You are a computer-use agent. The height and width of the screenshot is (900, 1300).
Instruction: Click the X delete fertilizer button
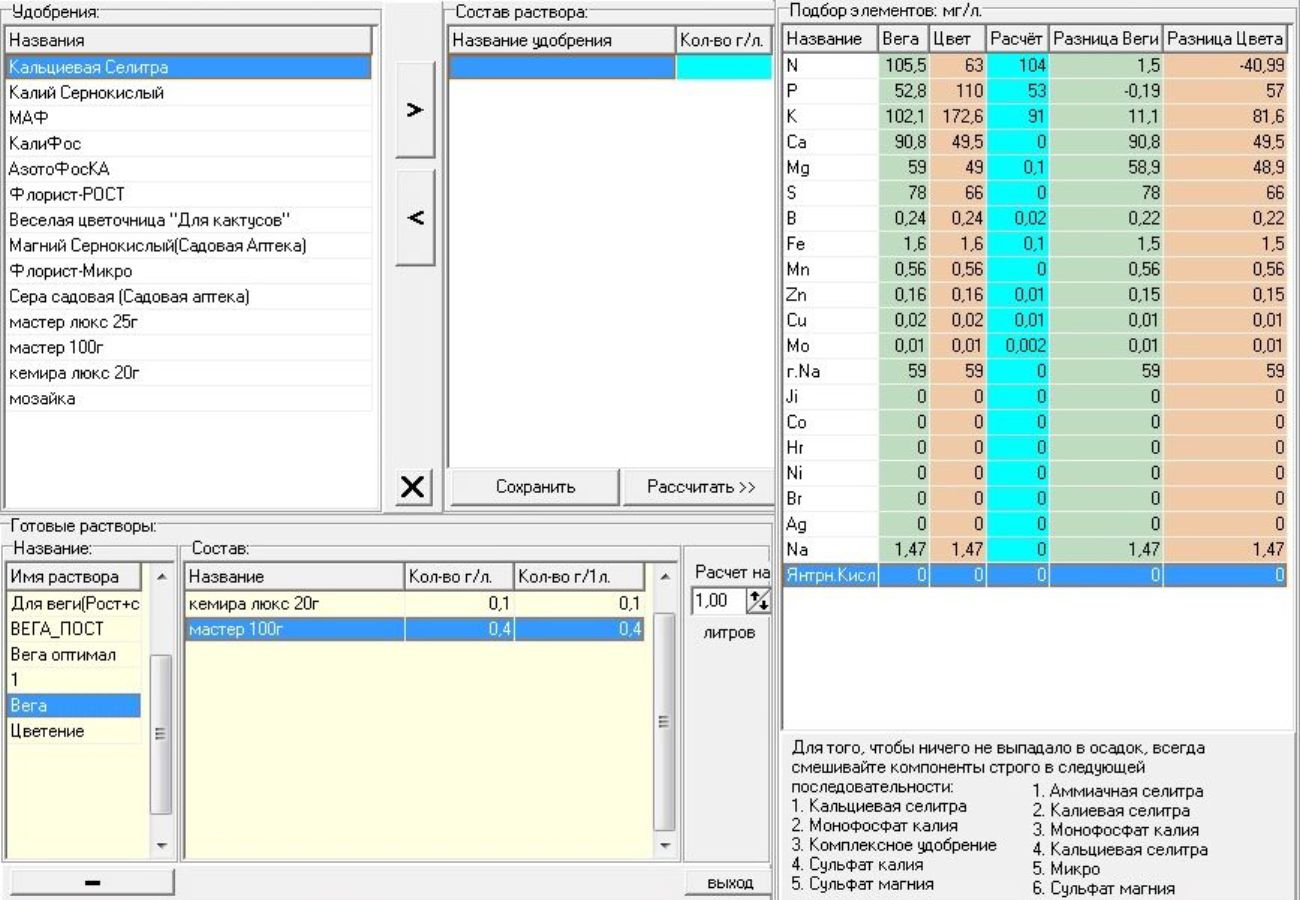tap(415, 487)
